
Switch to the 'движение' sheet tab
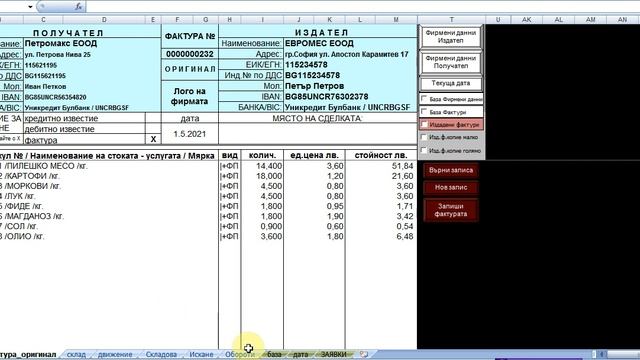[x=115, y=354]
